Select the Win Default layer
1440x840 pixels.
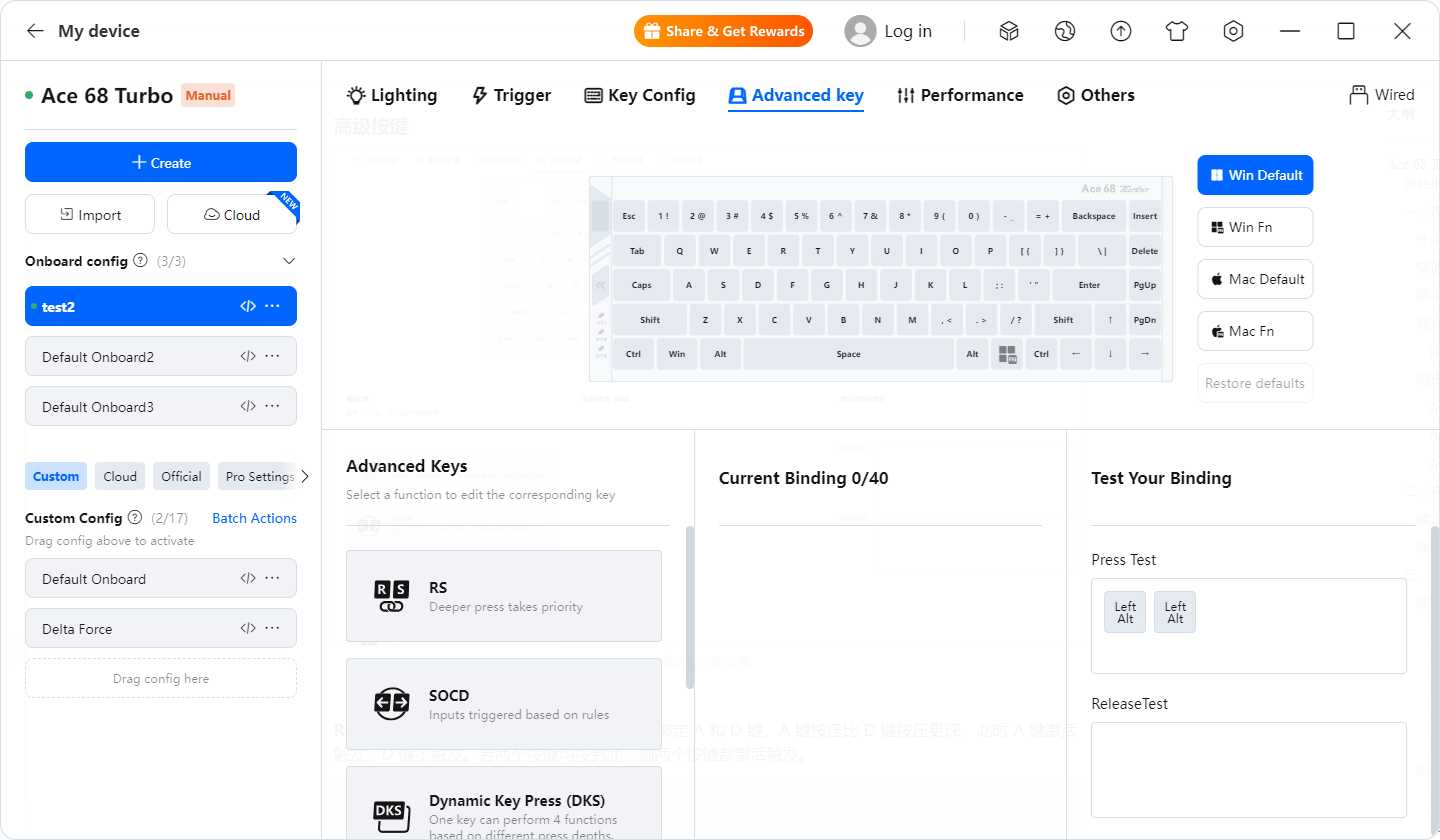[x=1255, y=175]
